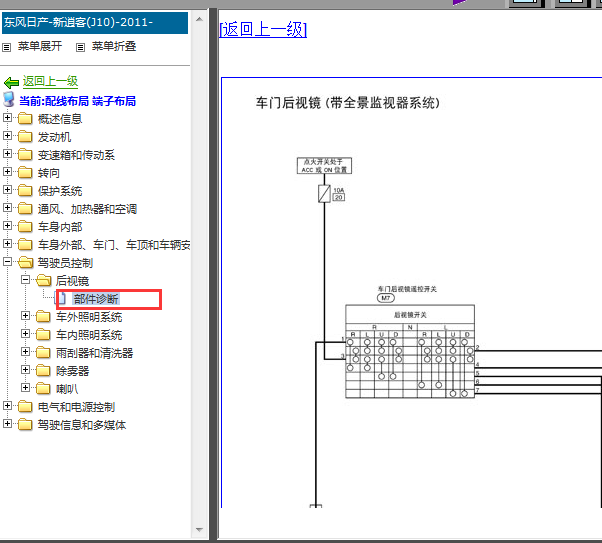602x543 pixels.
Task: Expand the 转向 tree node
Action: pyautogui.click(x=7, y=172)
